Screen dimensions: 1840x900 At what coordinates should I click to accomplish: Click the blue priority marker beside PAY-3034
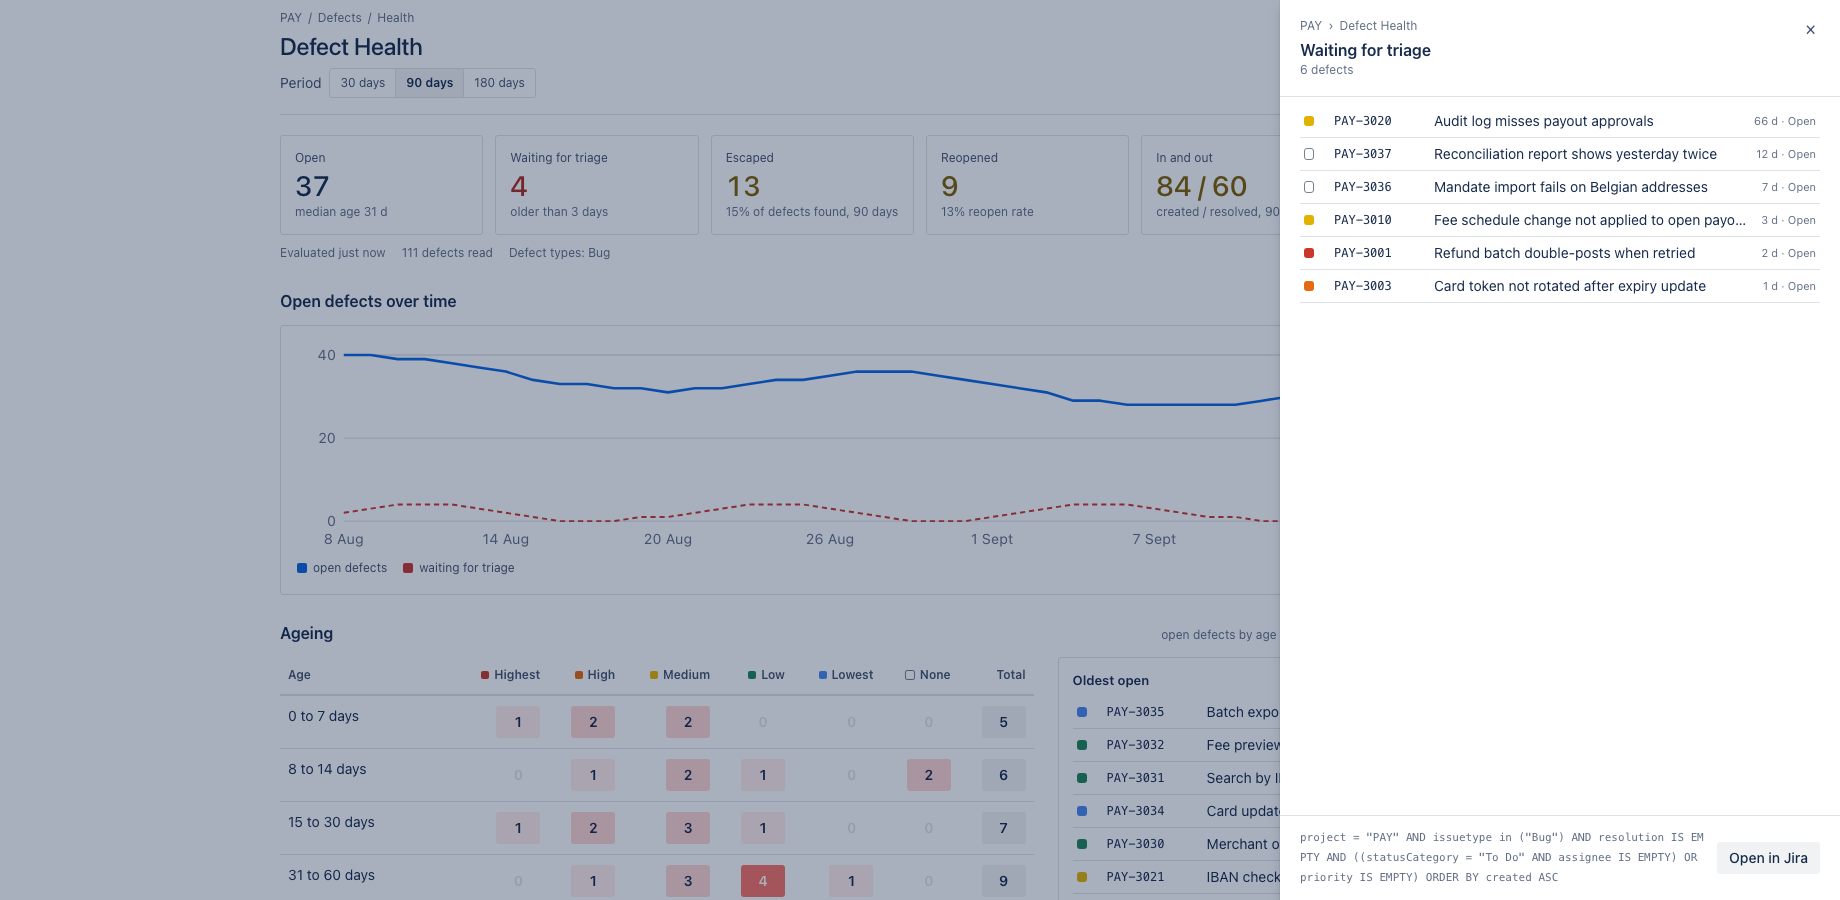(1082, 811)
